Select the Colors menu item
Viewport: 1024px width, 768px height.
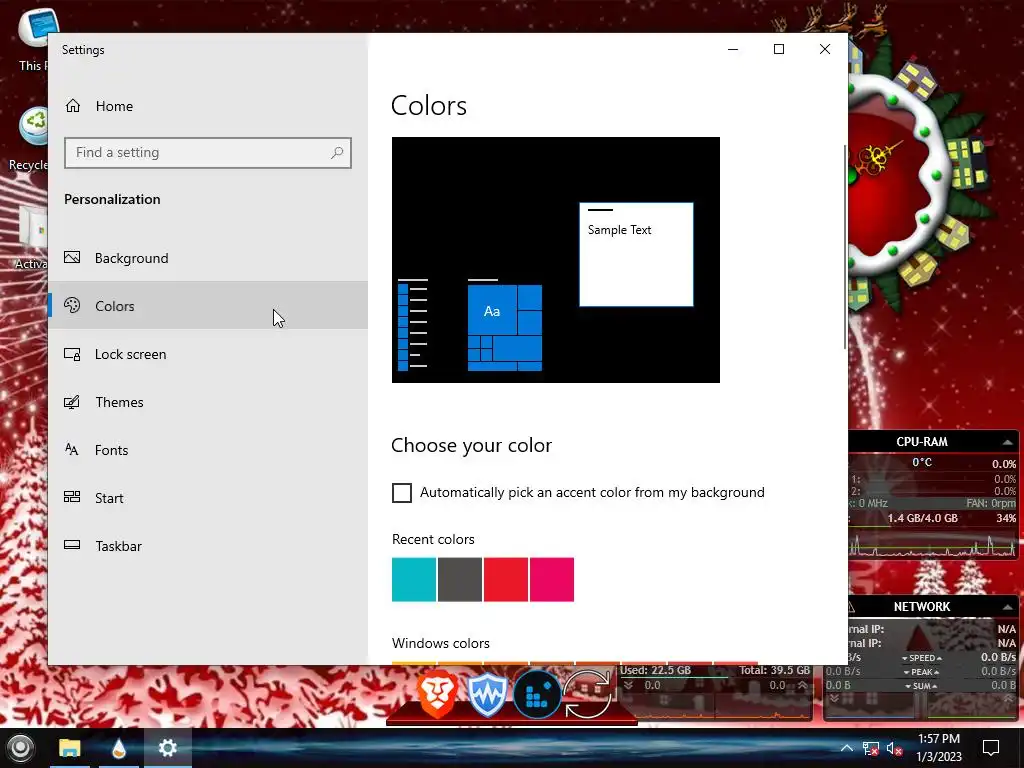click(x=208, y=306)
